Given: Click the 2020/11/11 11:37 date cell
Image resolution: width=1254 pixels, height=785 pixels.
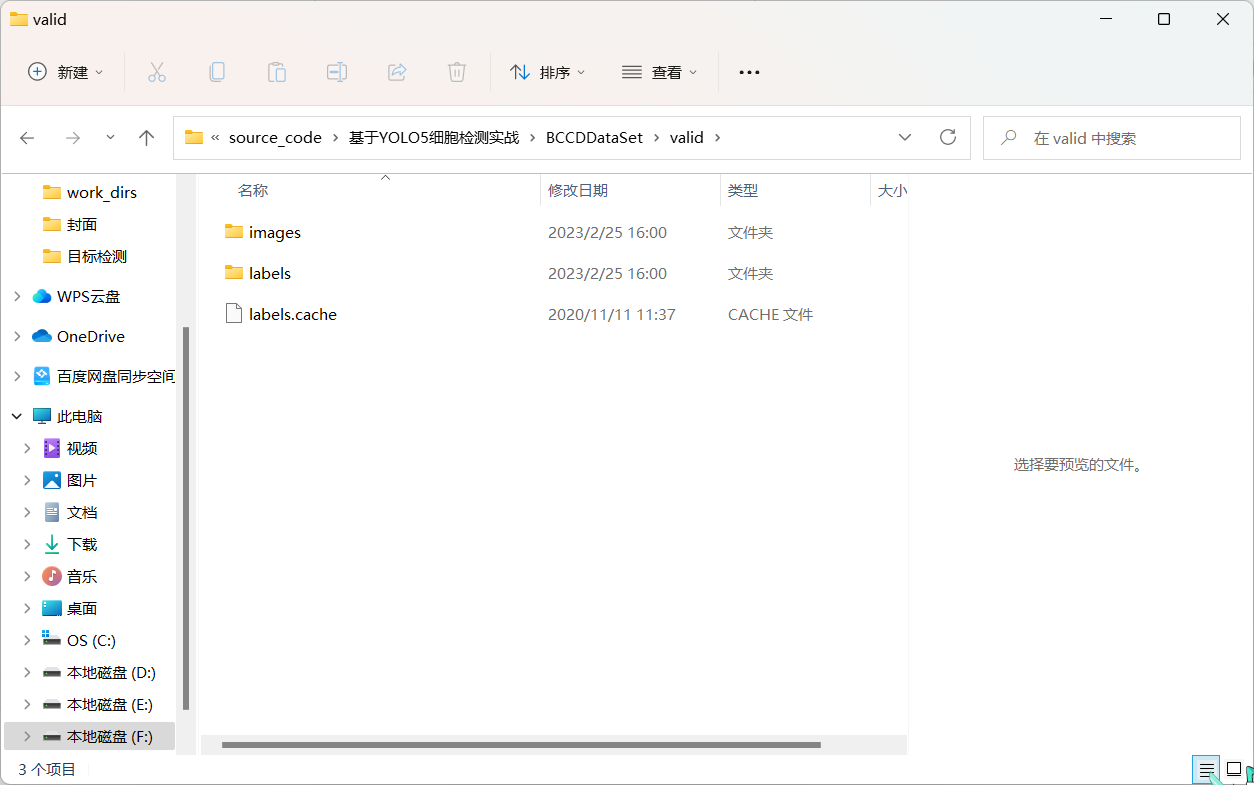Looking at the screenshot, I should click(612, 314).
